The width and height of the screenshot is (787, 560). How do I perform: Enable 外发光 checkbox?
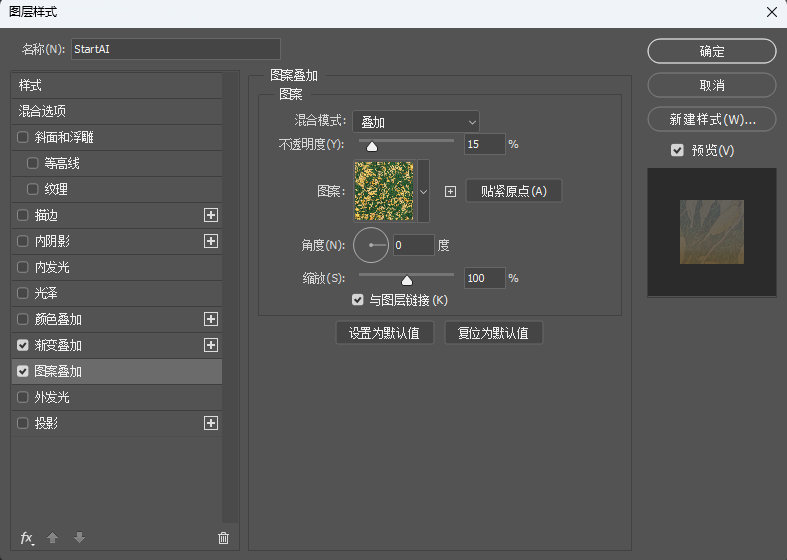23,397
